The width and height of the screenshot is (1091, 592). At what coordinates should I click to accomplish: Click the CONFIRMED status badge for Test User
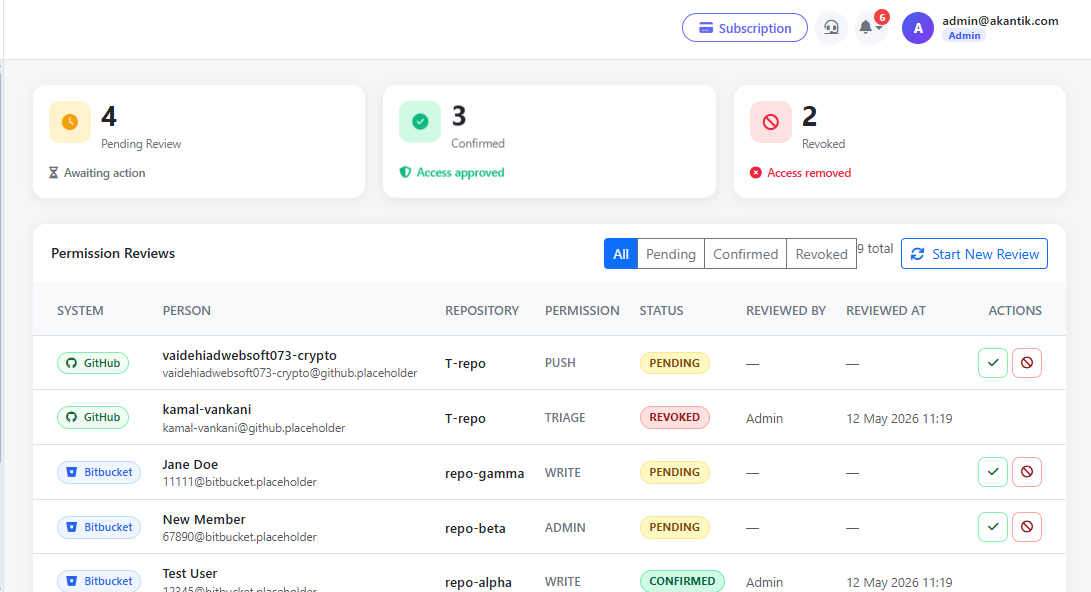682,582
